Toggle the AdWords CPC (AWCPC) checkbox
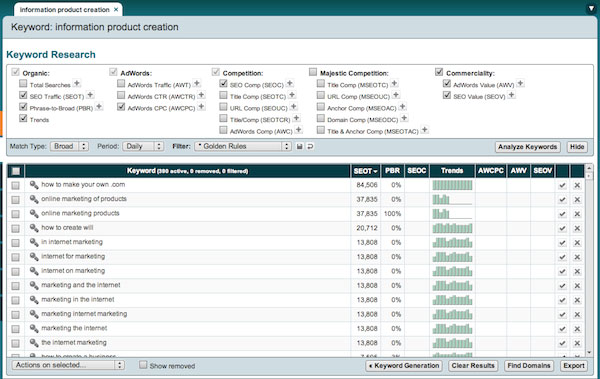600x379 pixels. 121,107
